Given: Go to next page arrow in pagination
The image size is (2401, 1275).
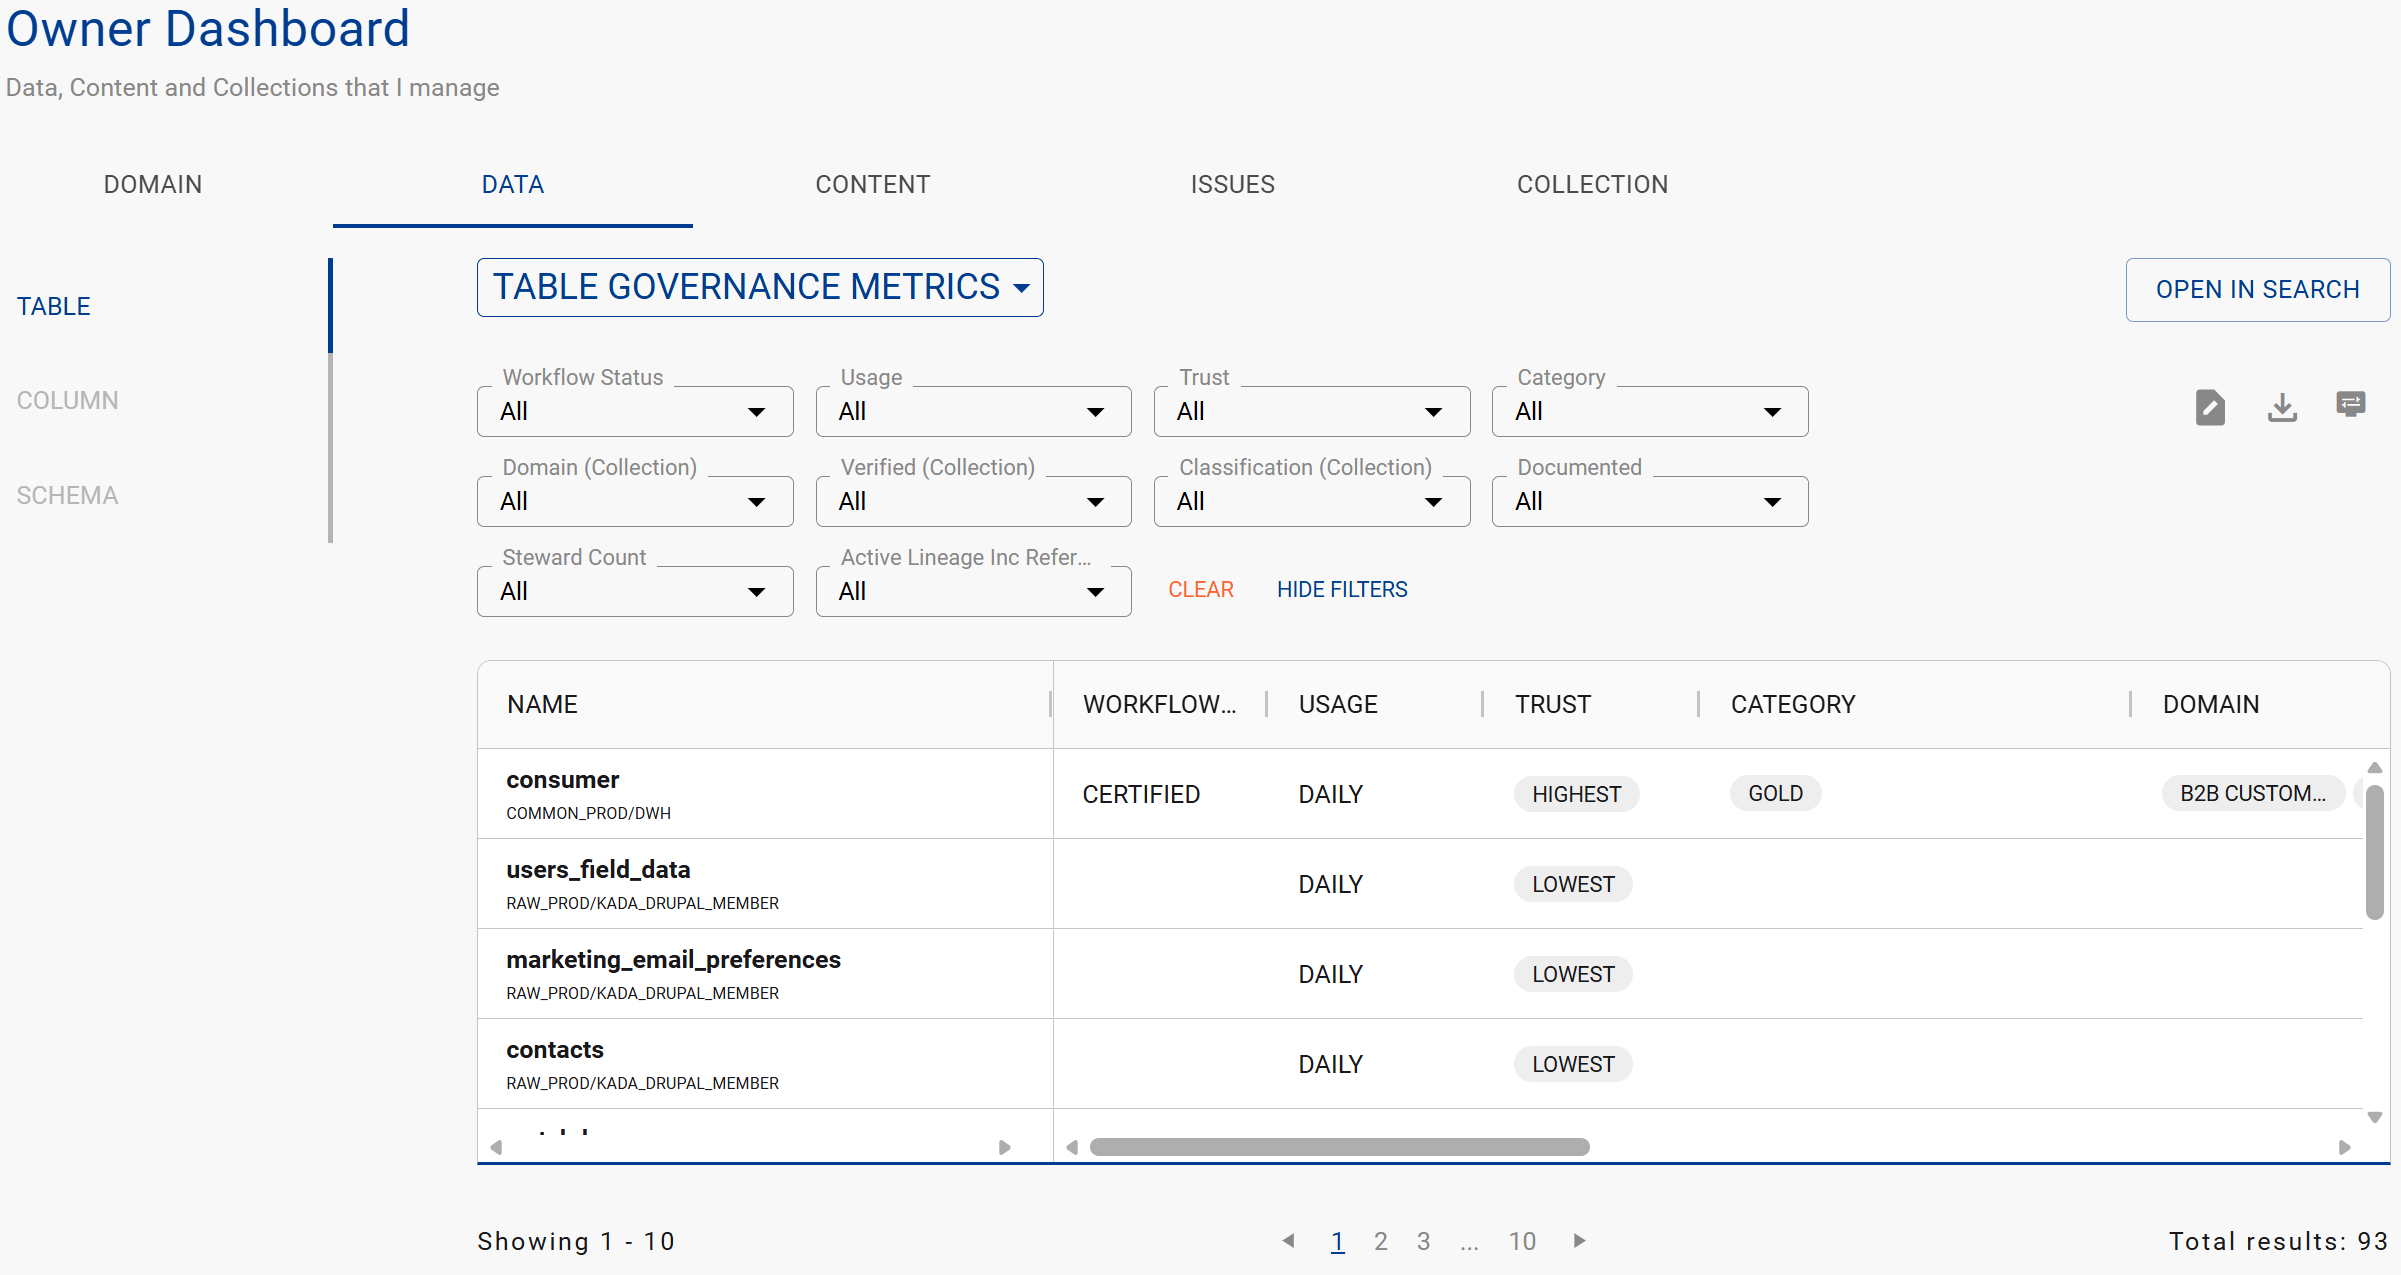Looking at the screenshot, I should click(x=1580, y=1241).
